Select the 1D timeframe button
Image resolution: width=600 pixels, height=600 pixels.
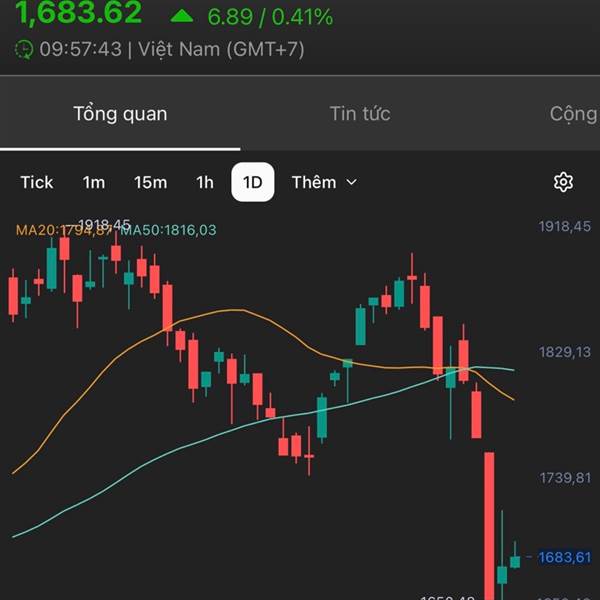[x=253, y=182]
